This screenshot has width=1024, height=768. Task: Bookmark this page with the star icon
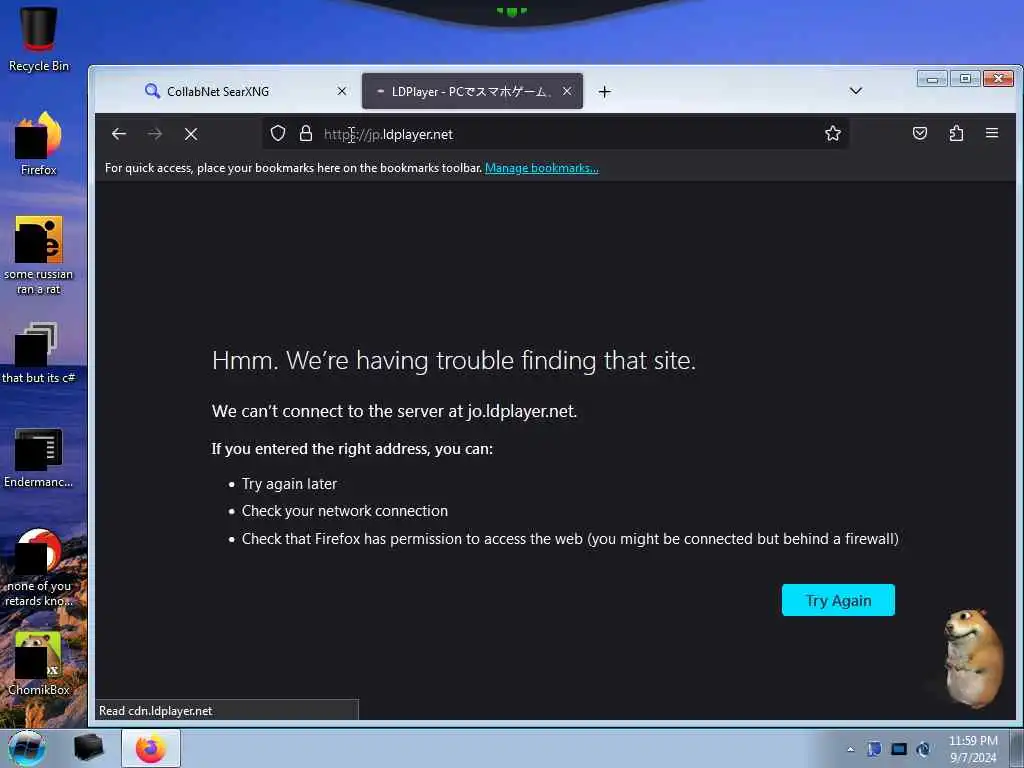click(833, 133)
